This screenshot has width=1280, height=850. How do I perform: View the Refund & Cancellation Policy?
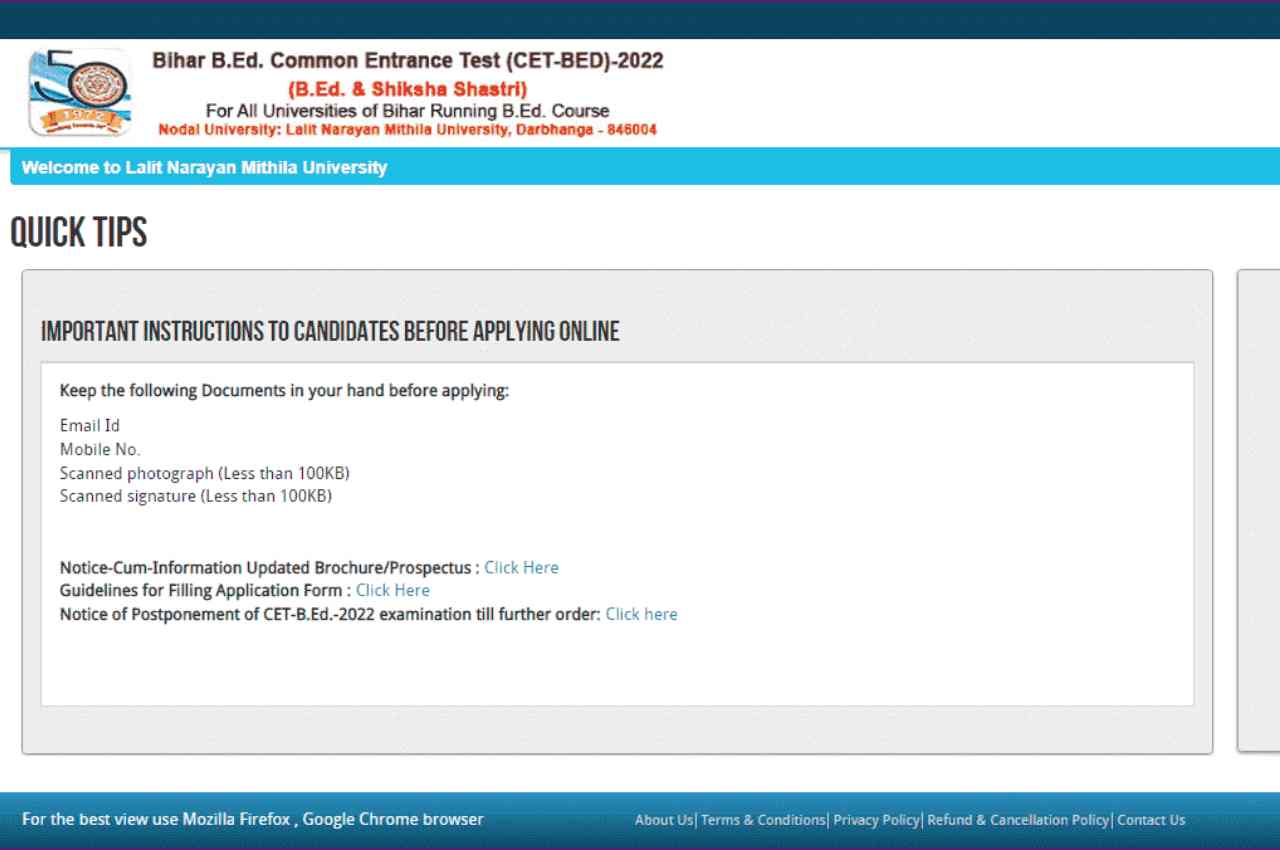pos(1018,820)
